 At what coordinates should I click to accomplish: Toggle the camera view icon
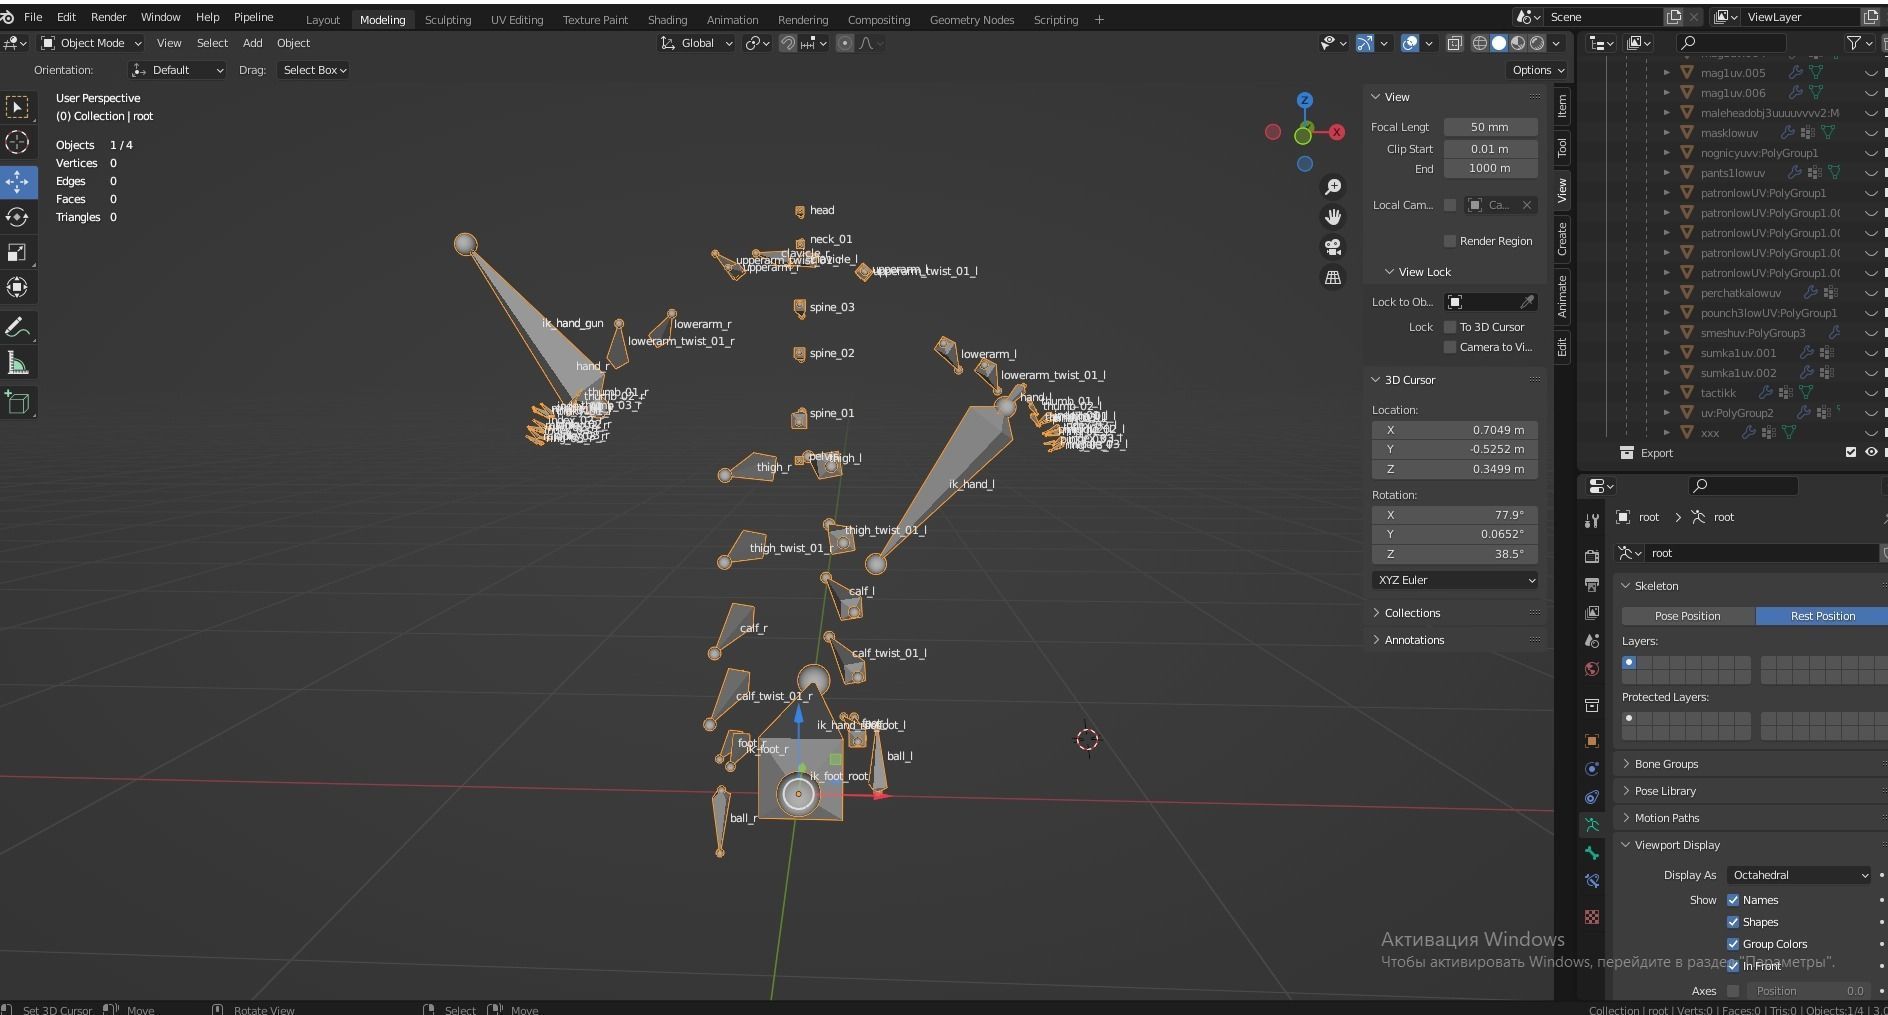pyautogui.click(x=1333, y=247)
